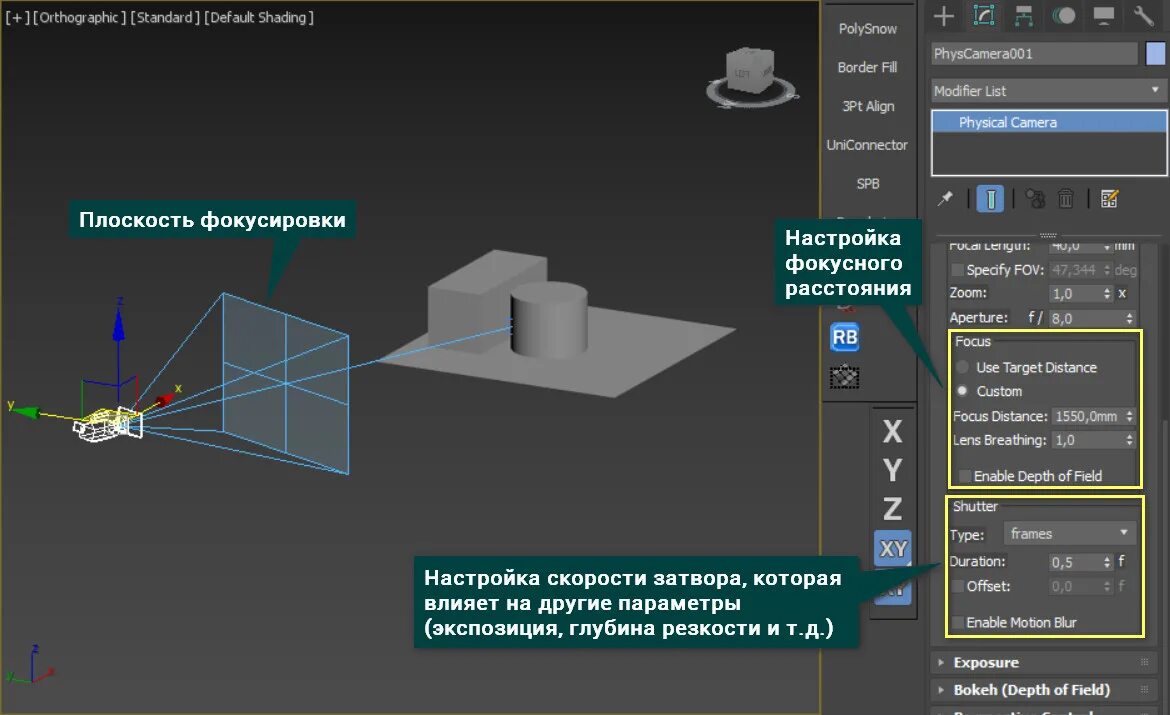
Task: Click the checkered icon below RB
Action: point(845,377)
